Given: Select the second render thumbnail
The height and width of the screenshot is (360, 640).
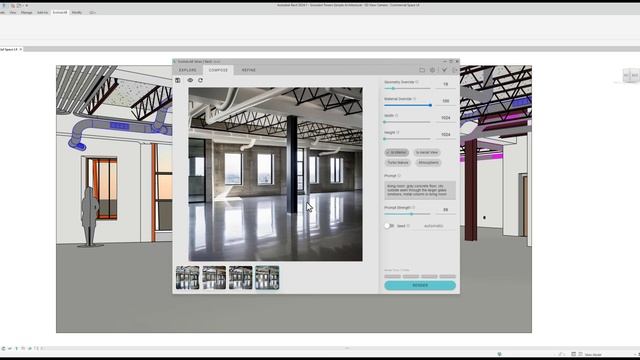Looking at the screenshot, I should coord(214,278).
